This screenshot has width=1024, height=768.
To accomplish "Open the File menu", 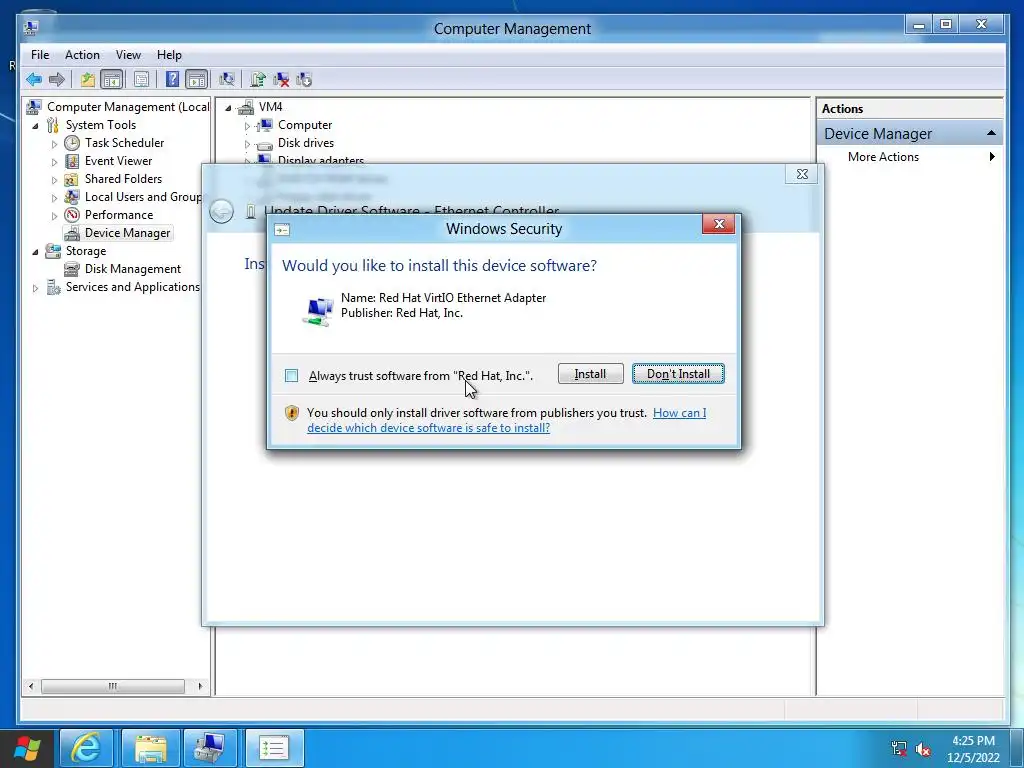I will click(40, 55).
